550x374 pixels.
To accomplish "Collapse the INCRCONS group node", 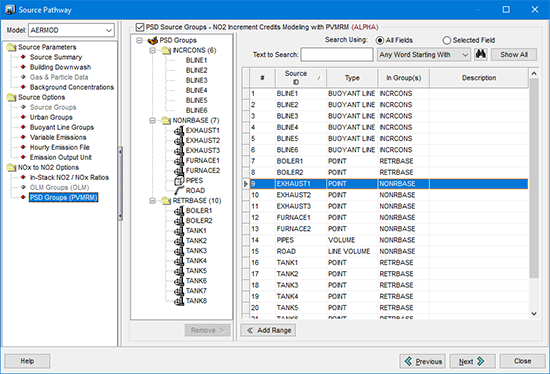I will [153, 51].
